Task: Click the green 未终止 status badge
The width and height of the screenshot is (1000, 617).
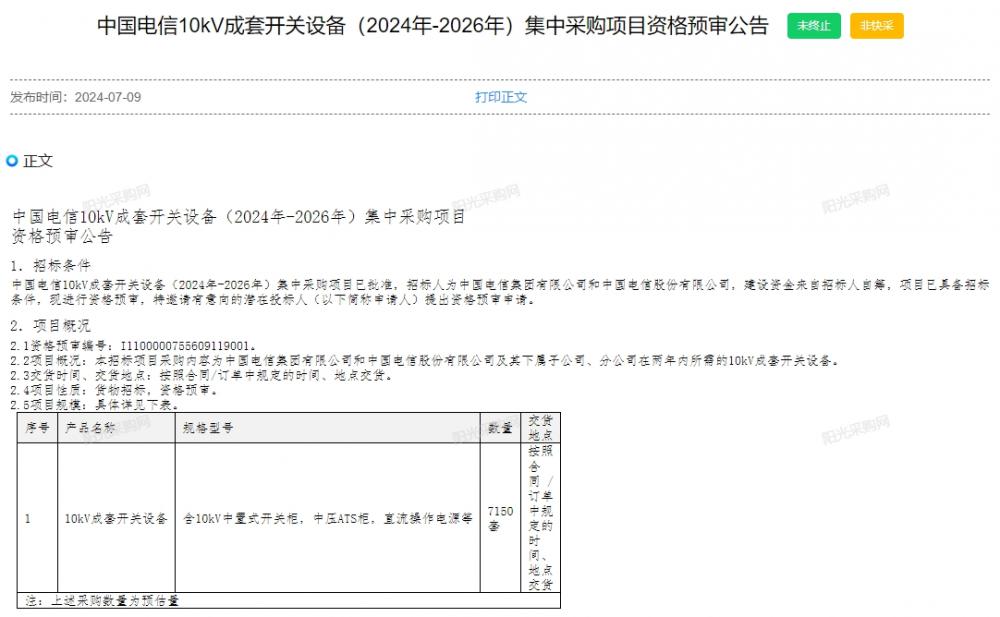Action: click(813, 27)
